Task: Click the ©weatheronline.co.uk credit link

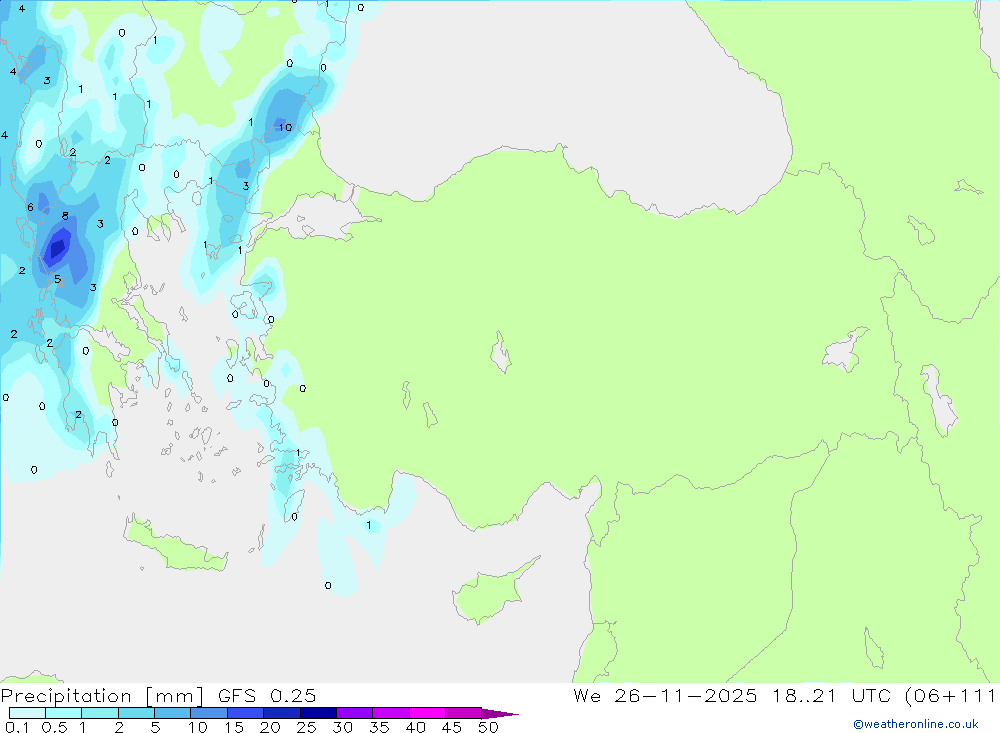Action: pyautogui.click(x=915, y=724)
